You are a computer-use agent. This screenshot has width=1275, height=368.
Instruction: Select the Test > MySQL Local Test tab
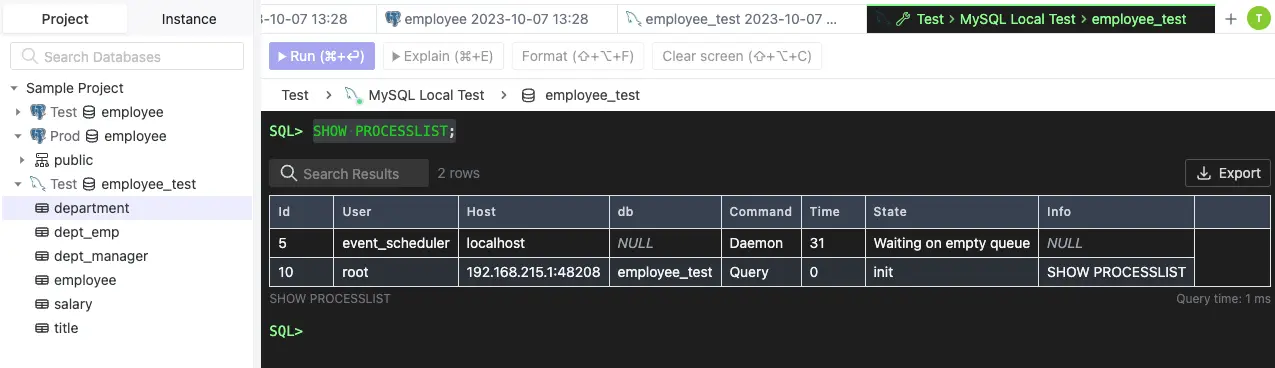tap(1041, 19)
